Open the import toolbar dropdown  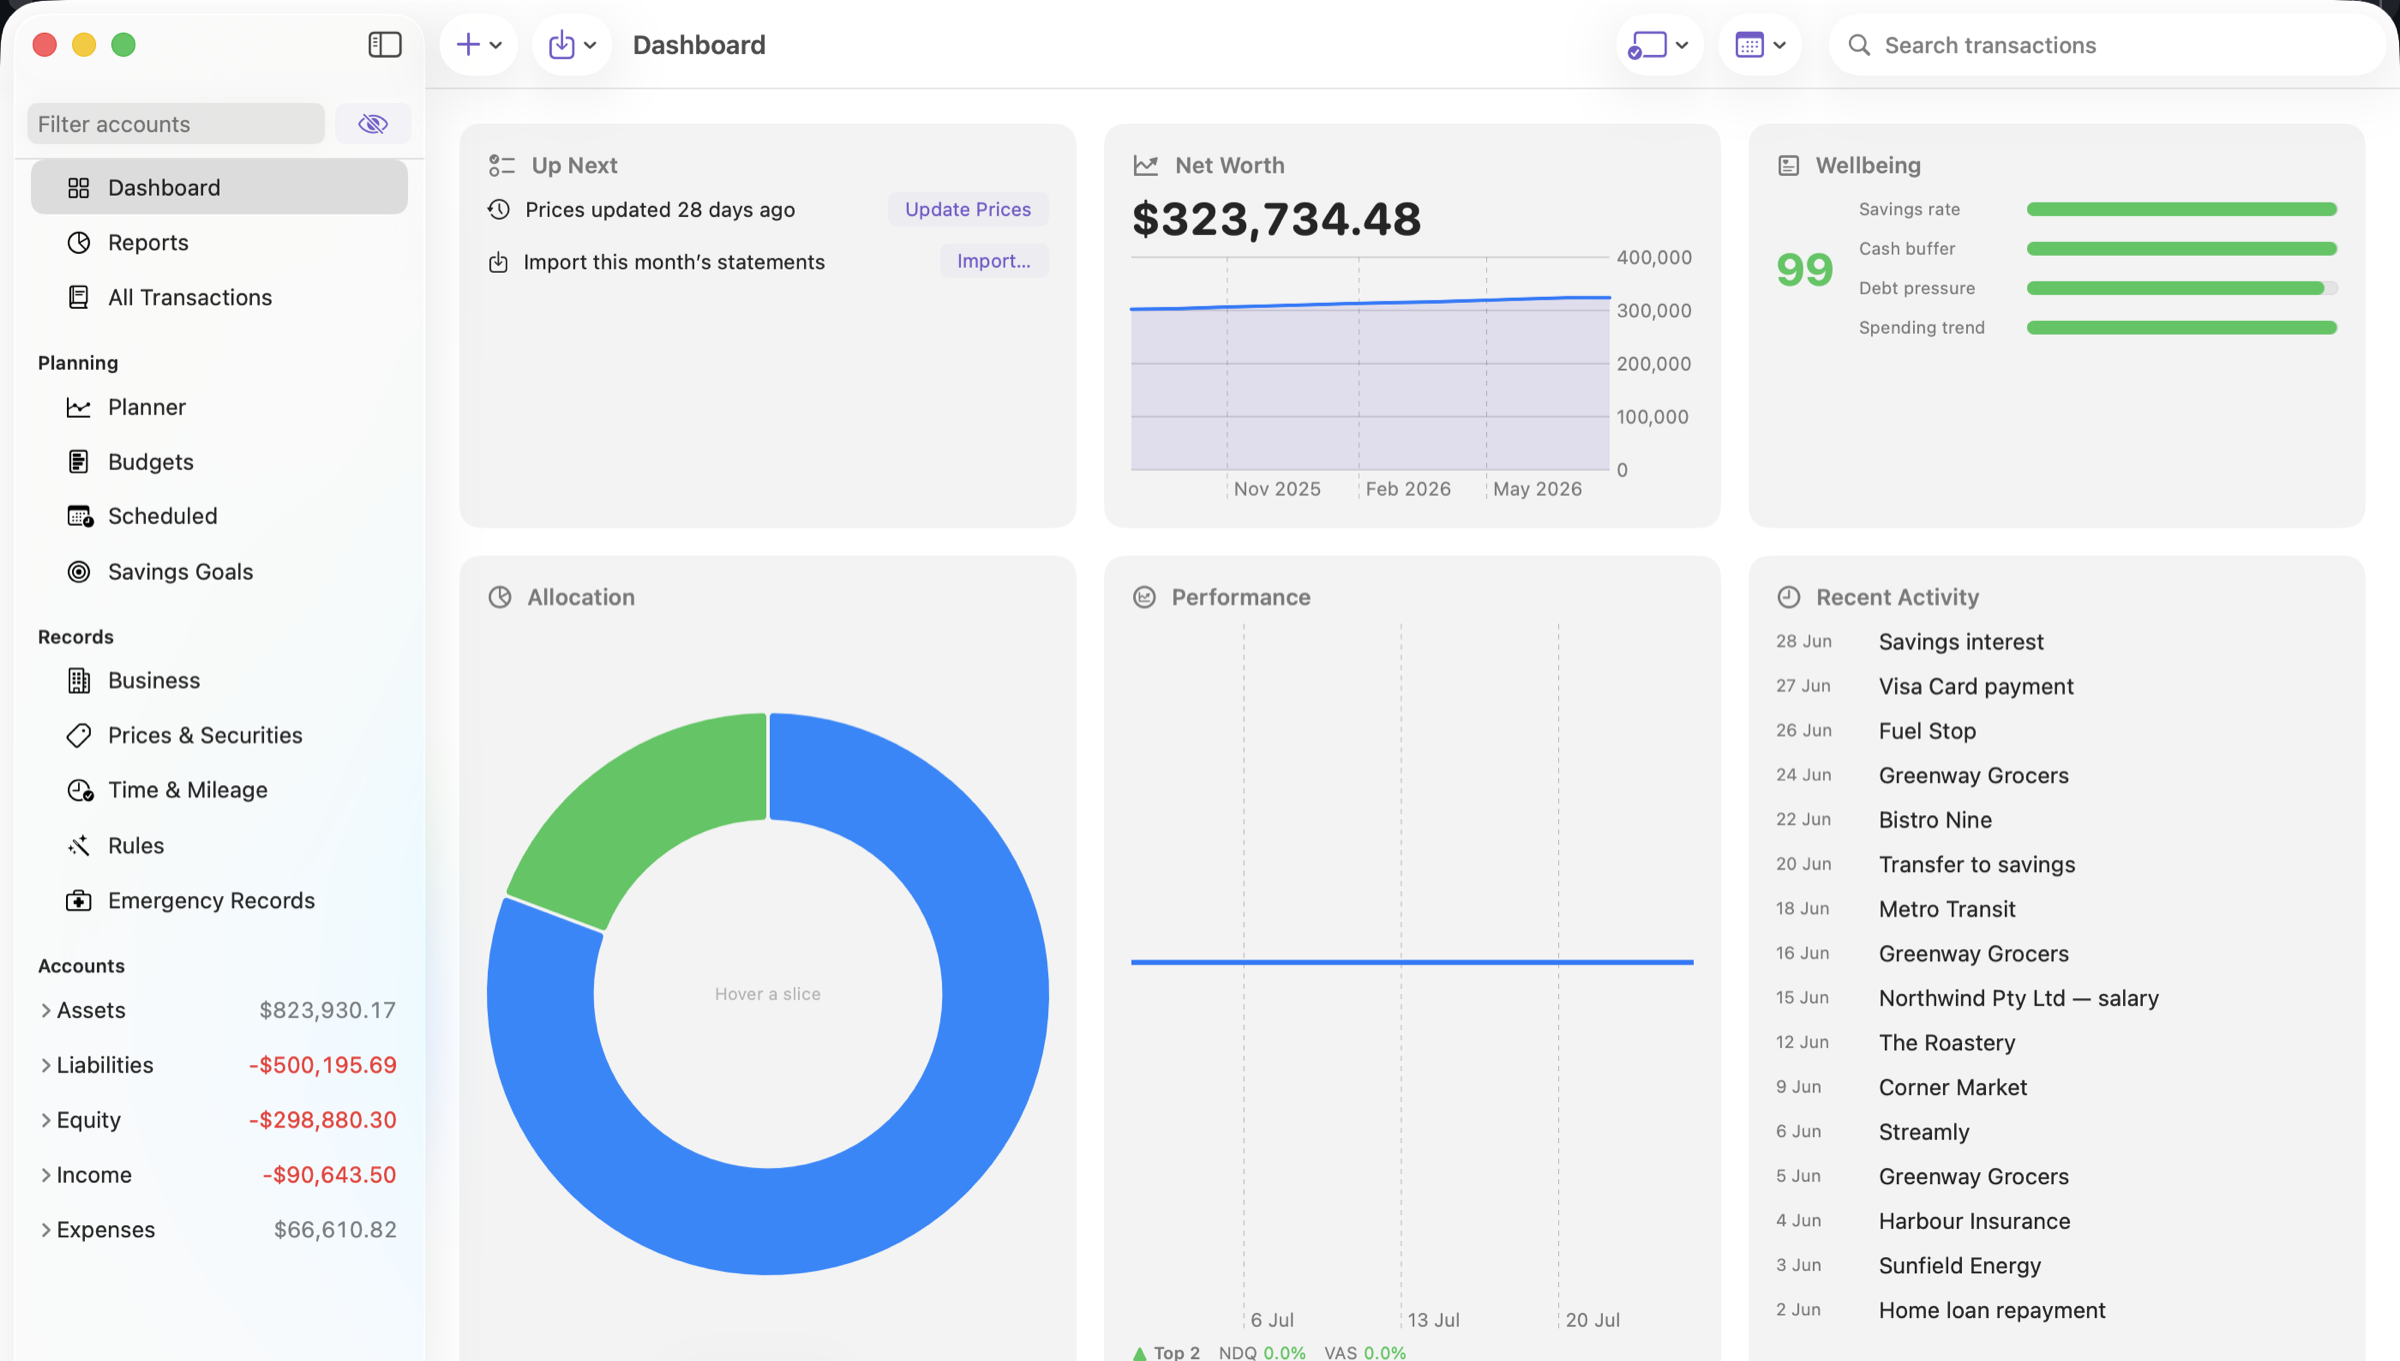point(572,45)
